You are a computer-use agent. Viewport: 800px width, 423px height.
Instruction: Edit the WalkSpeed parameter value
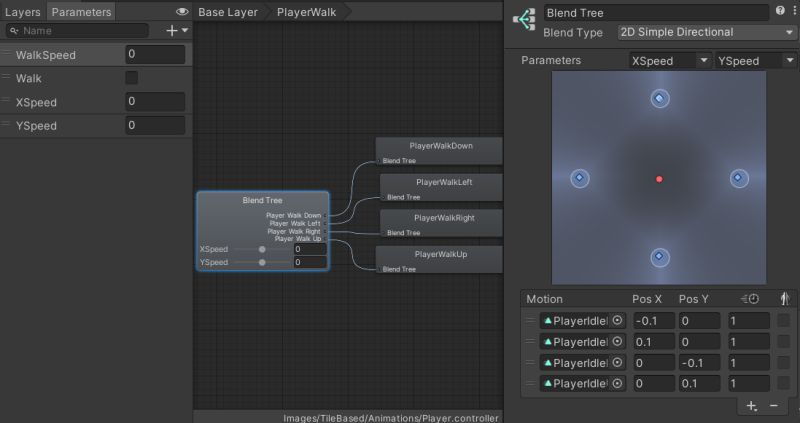pyautogui.click(x=155, y=54)
